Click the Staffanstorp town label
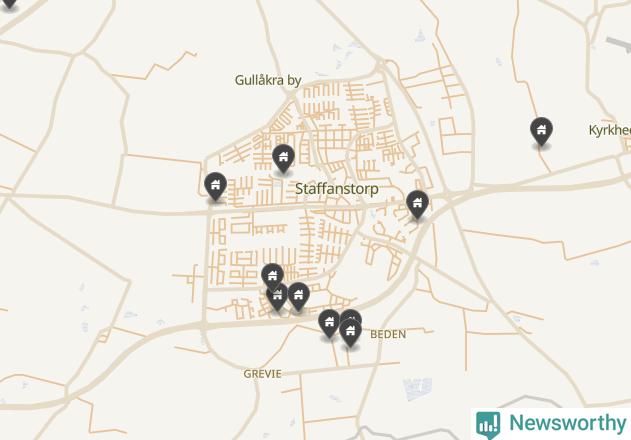The height and width of the screenshot is (440, 631). click(337, 188)
